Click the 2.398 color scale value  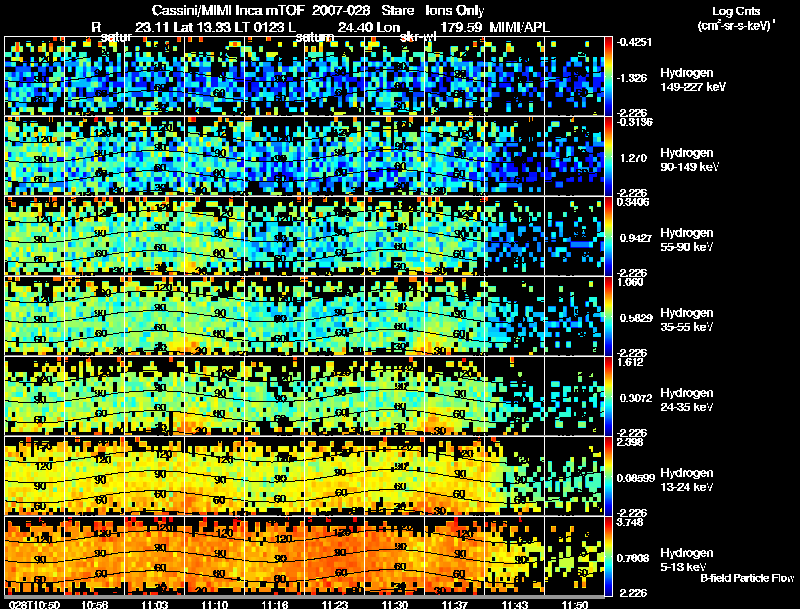coord(631,442)
